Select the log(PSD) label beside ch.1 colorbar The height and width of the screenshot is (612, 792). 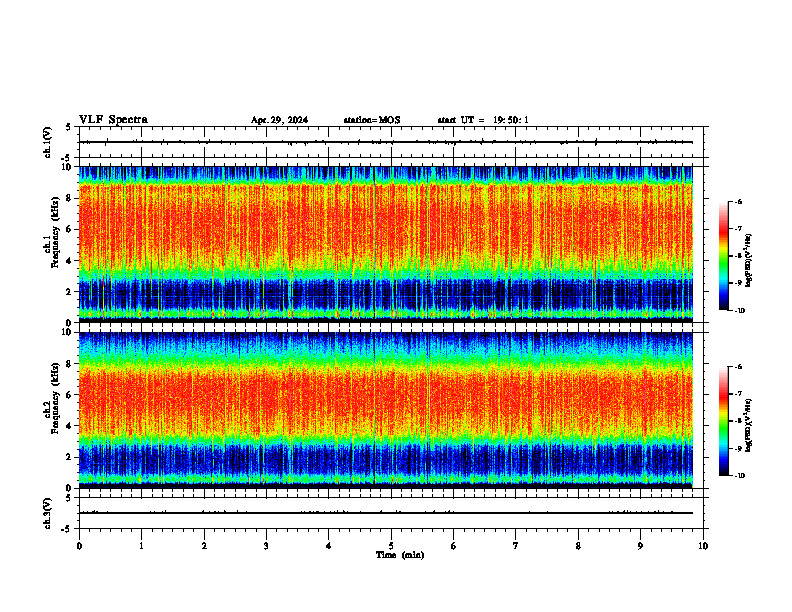click(749, 261)
